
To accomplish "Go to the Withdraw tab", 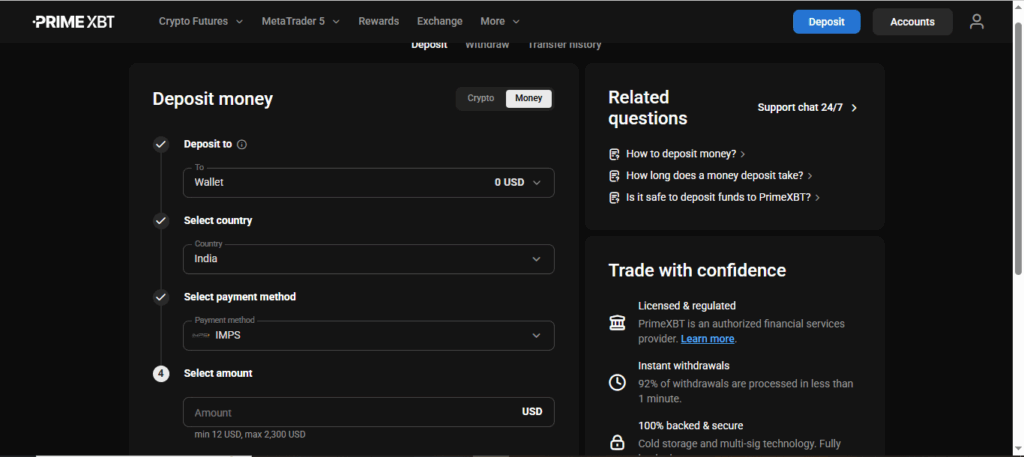I will point(487,45).
